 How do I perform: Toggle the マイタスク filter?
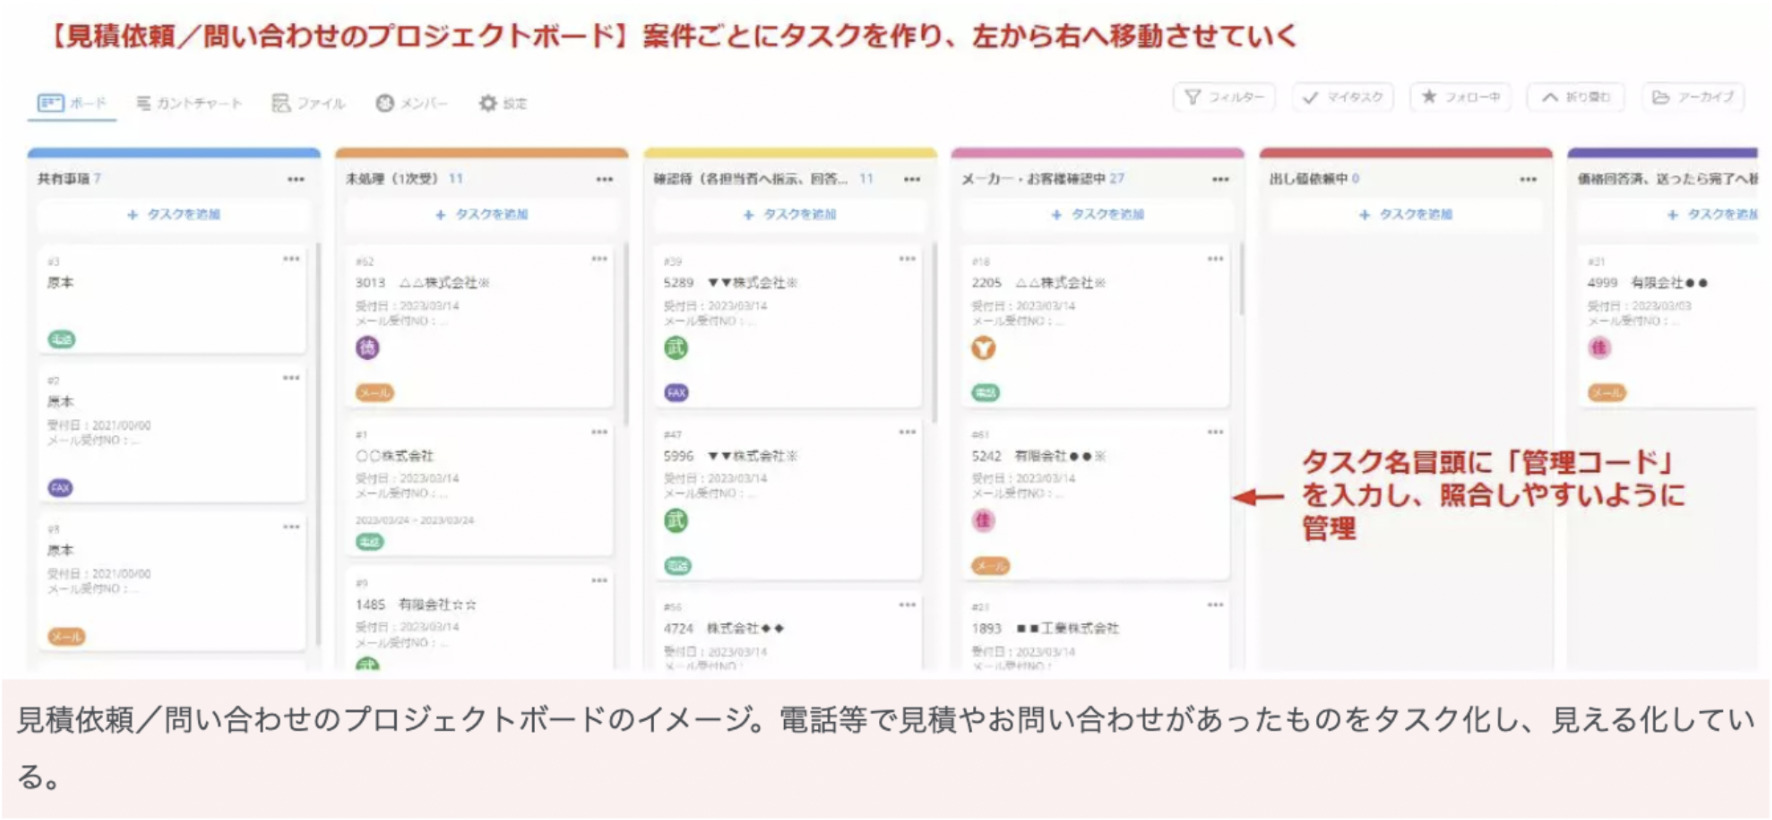pos(1342,97)
